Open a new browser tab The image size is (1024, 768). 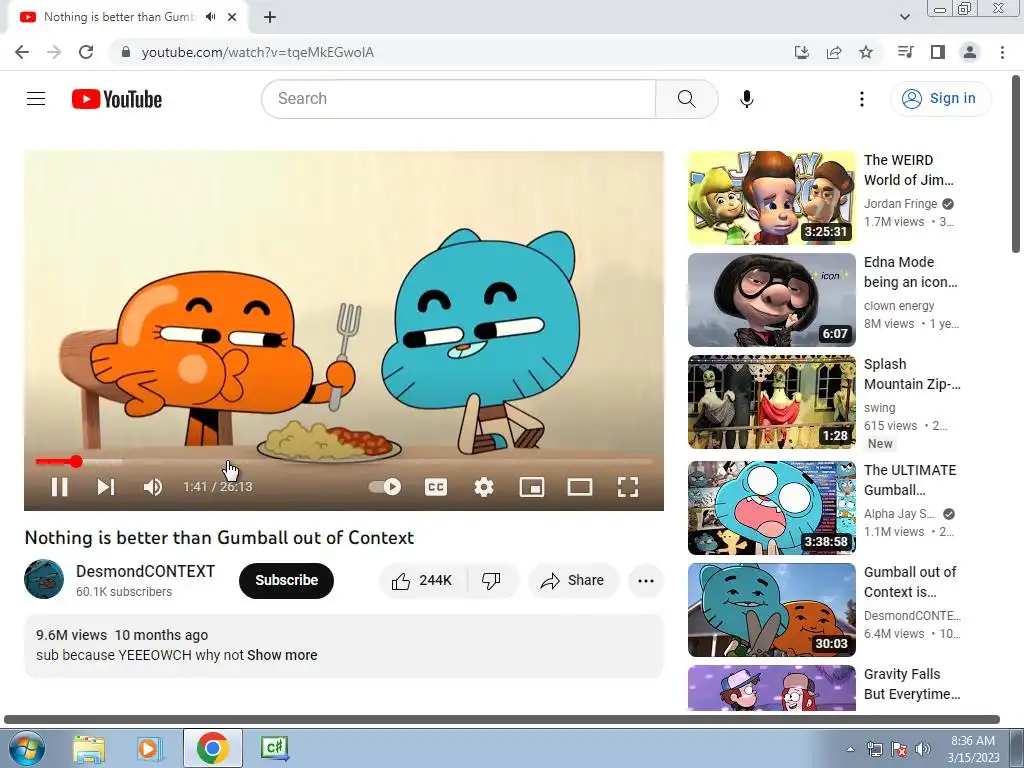270,18
